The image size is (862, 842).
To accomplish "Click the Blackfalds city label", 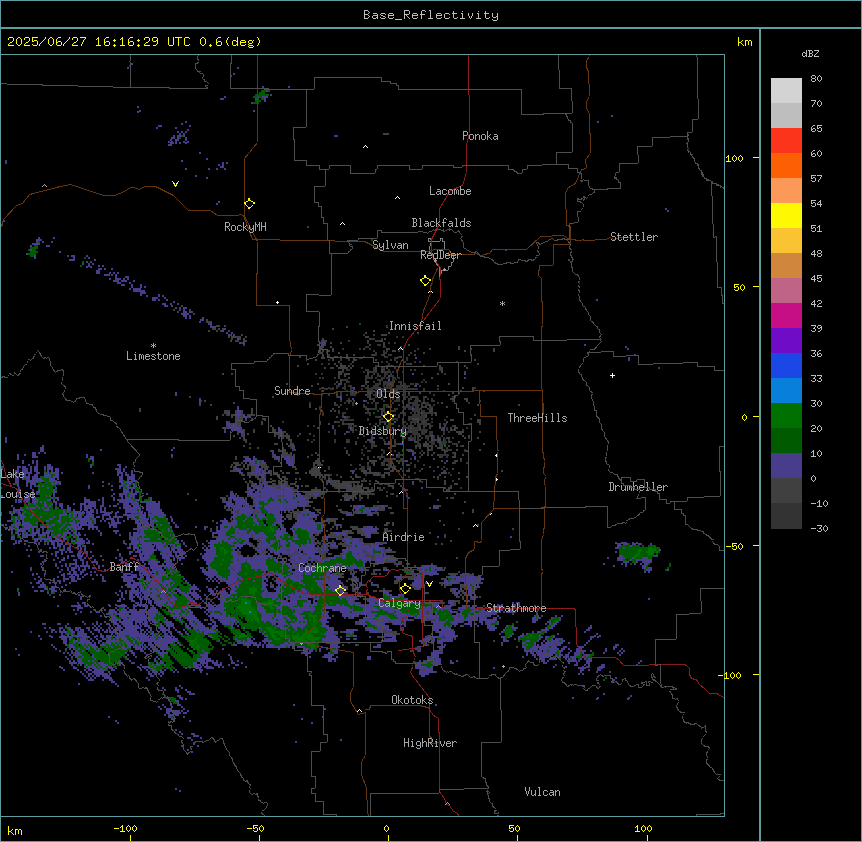I will point(441,223).
